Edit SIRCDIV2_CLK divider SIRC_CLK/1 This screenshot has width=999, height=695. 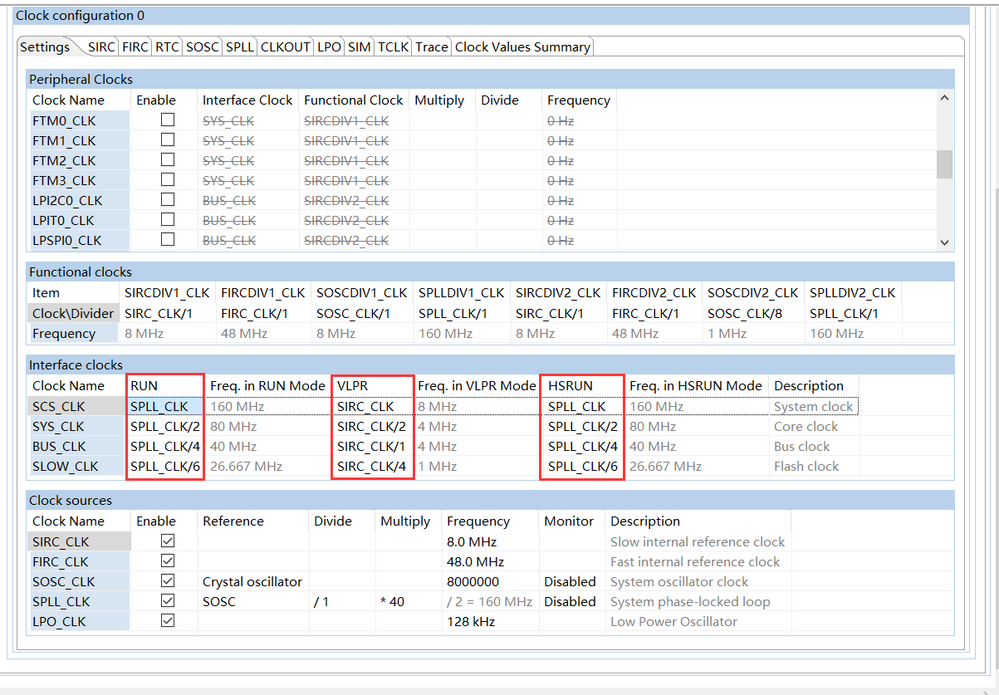(x=559, y=313)
